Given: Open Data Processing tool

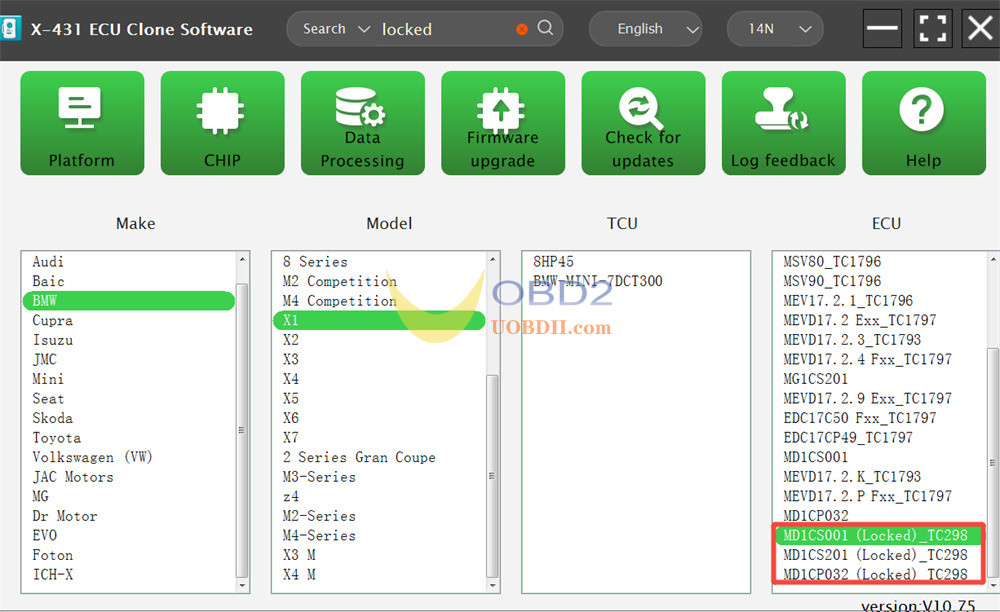Looking at the screenshot, I should pyautogui.click(x=363, y=122).
